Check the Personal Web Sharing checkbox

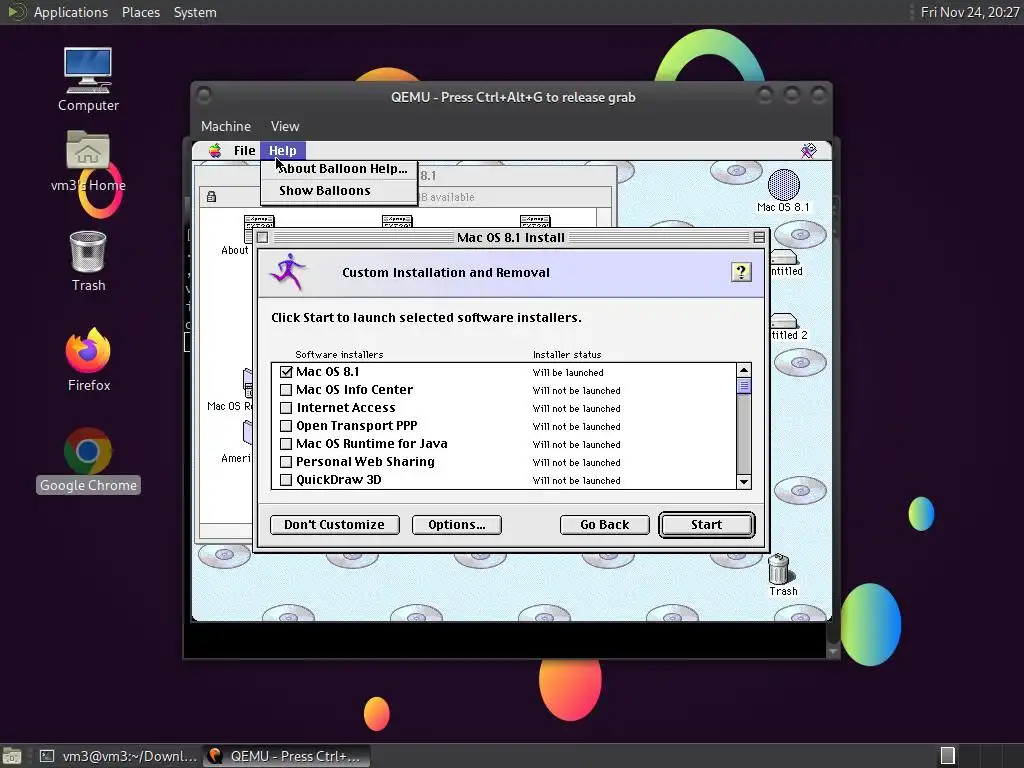click(286, 462)
